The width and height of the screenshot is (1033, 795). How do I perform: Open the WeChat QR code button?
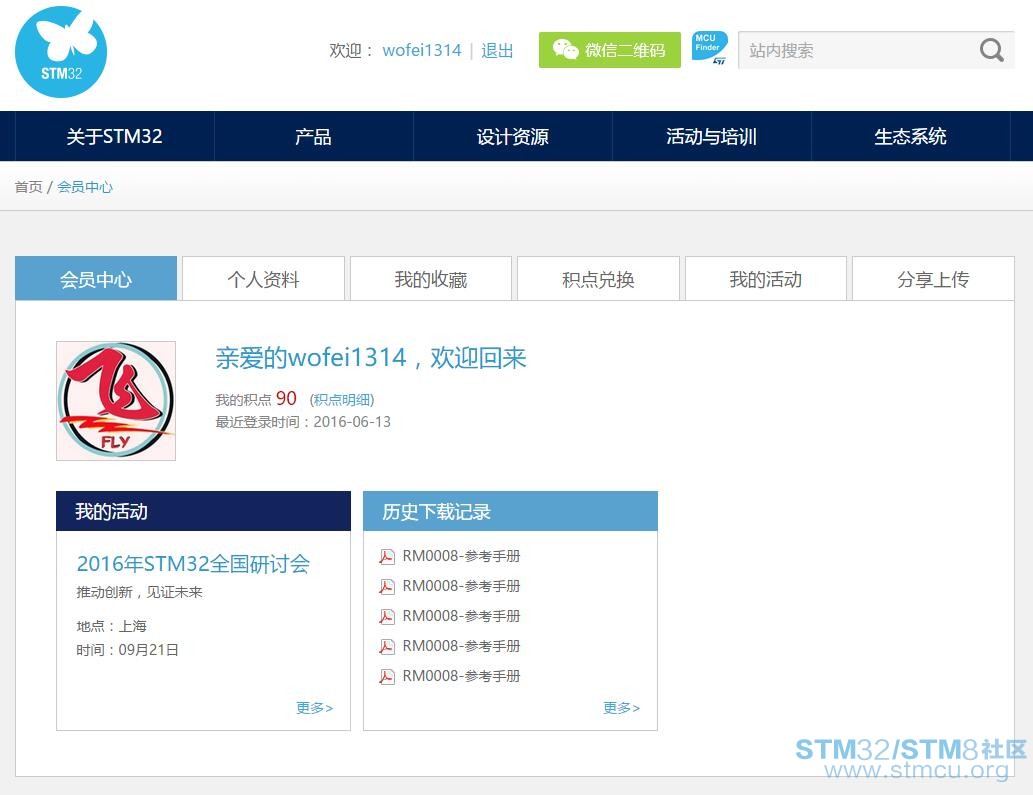pos(609,50)
